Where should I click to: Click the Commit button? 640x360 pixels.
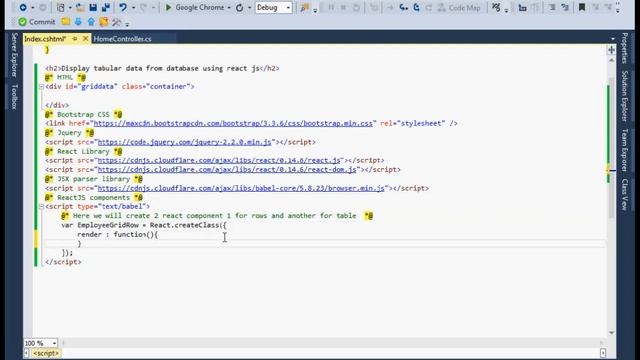tap(37, 22)
